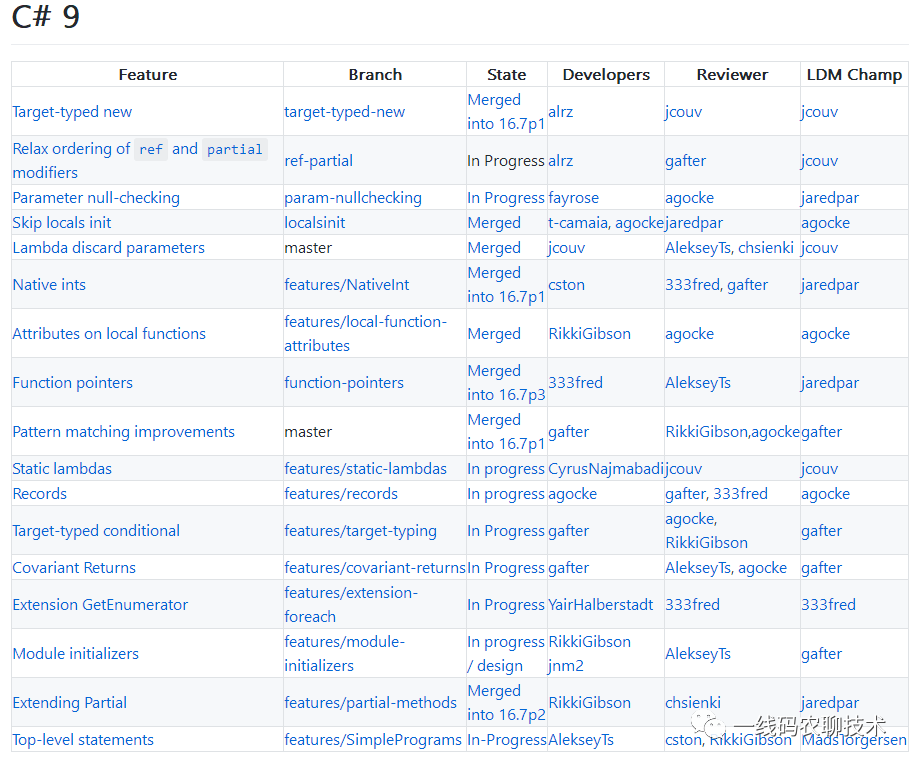The height and width of the screenshot is (766, 916).
Task: Click developer fayrose link
Action: click(573, 197)
